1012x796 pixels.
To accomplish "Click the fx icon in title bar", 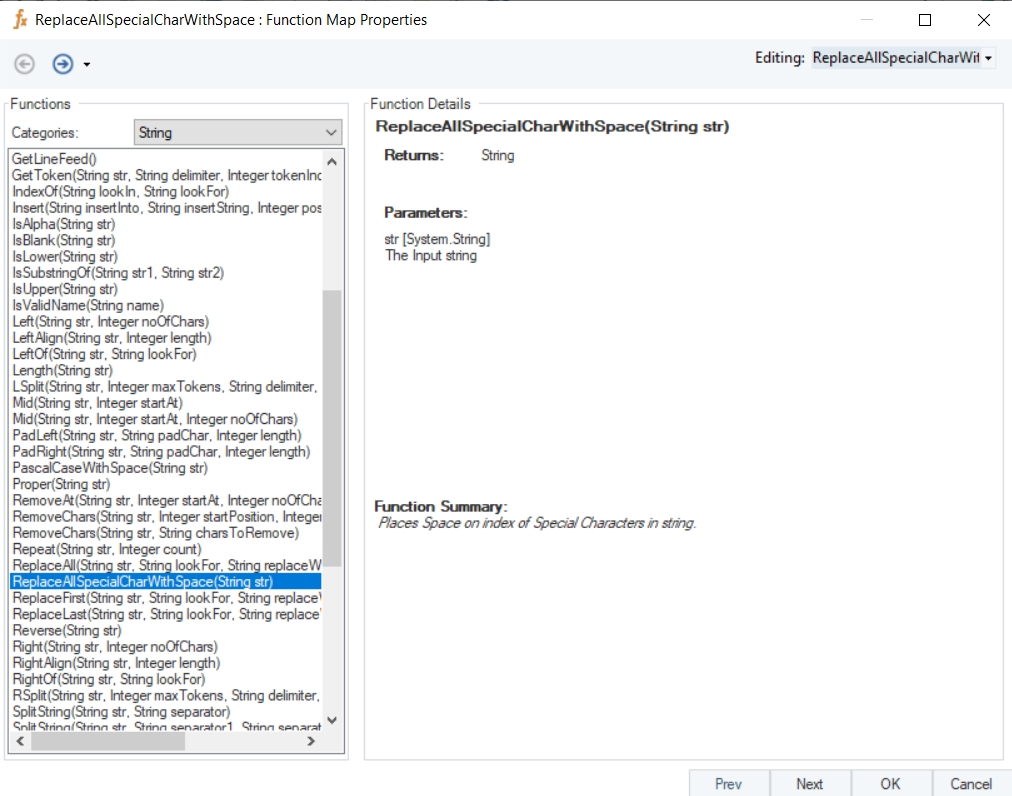I will point(21,19).
